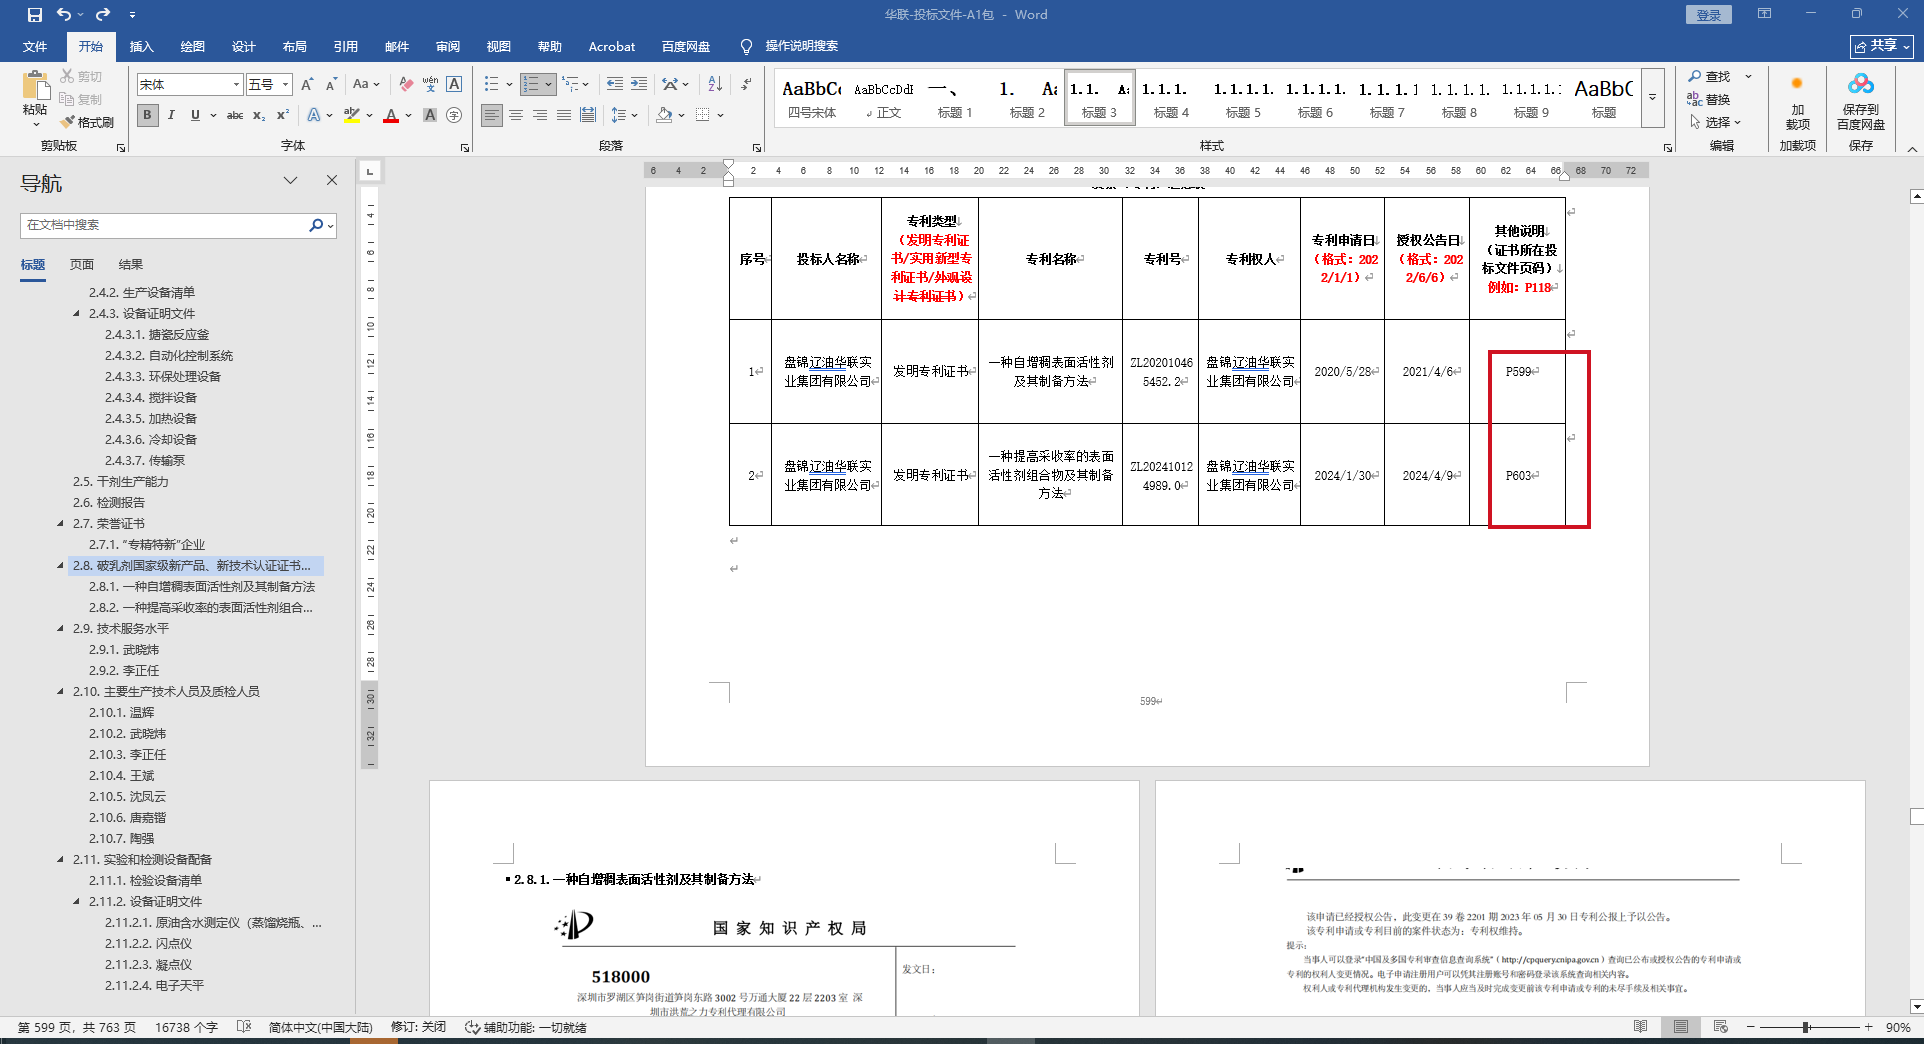The width and height of the screenshot is (1924, 1044).
Task: Open the 插入 (Insert) ribbon tab
Action: point(141,47)
